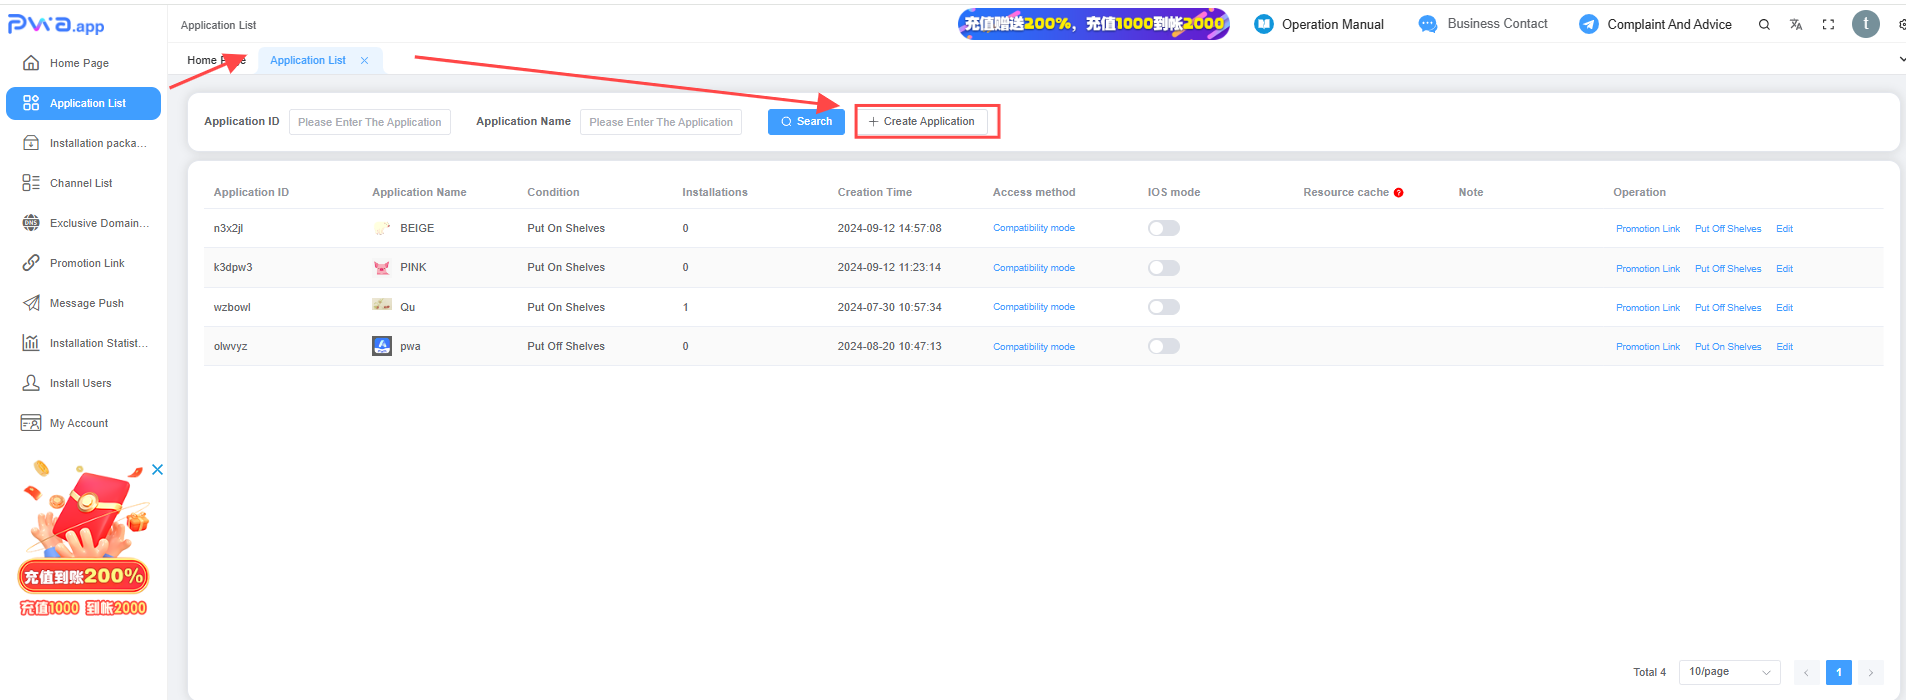Open Operation Manual book icon
This screenshot has height=700, width=1906.
(1264, 24)
